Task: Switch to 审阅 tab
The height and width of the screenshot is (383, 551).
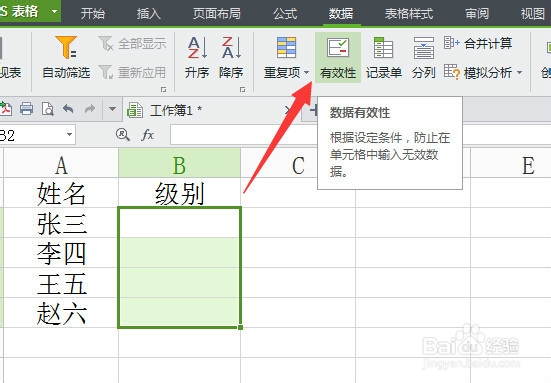Action: (477, 14)
